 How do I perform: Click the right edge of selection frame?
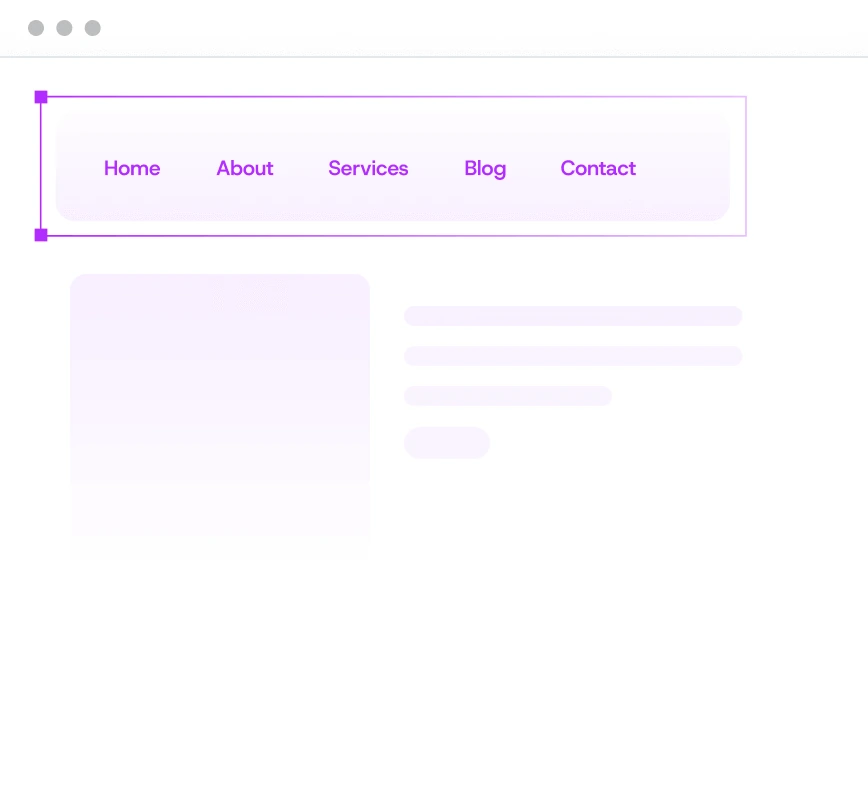(746, 166)
